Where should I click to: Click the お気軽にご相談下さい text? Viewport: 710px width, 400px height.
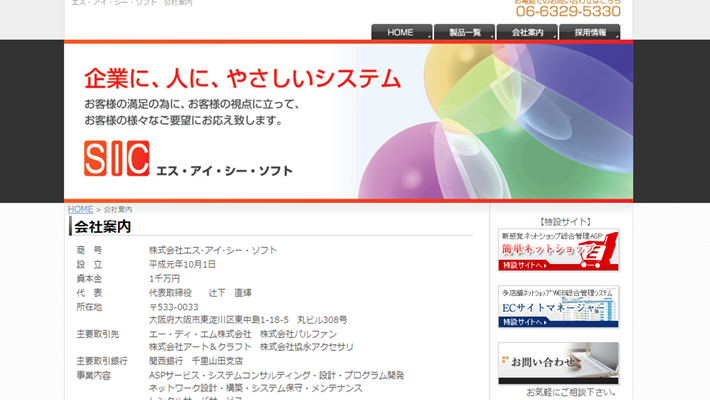click(571, 392)
